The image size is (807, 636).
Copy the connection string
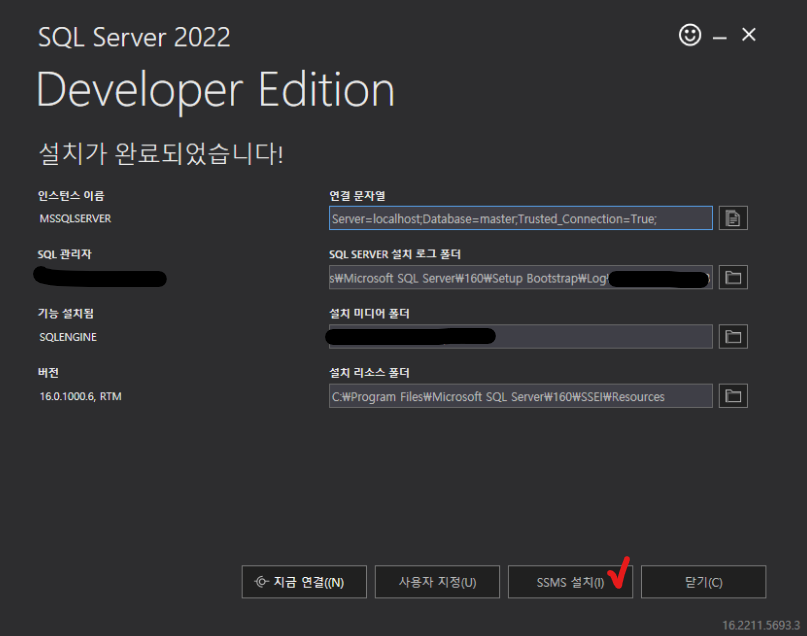(733, 218)
